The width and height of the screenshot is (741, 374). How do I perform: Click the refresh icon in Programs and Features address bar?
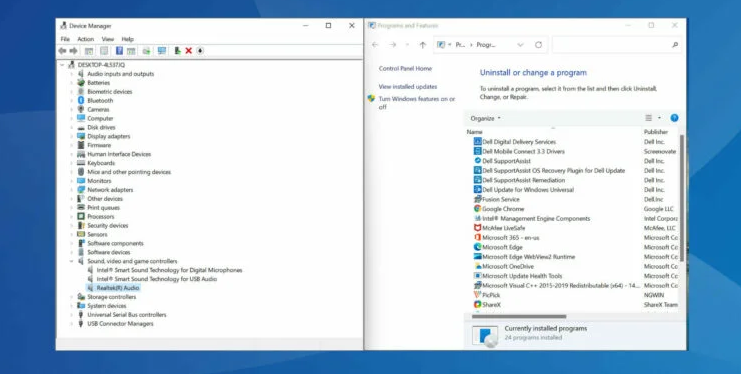(538, 45)
